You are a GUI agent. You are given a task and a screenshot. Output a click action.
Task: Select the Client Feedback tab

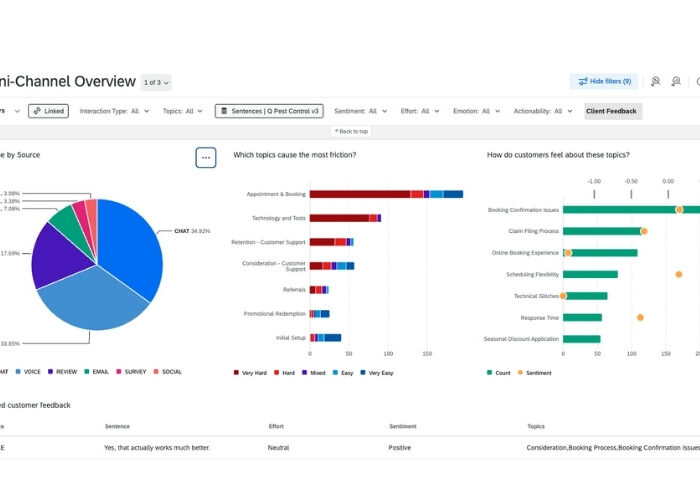click(x=612, y=111)
